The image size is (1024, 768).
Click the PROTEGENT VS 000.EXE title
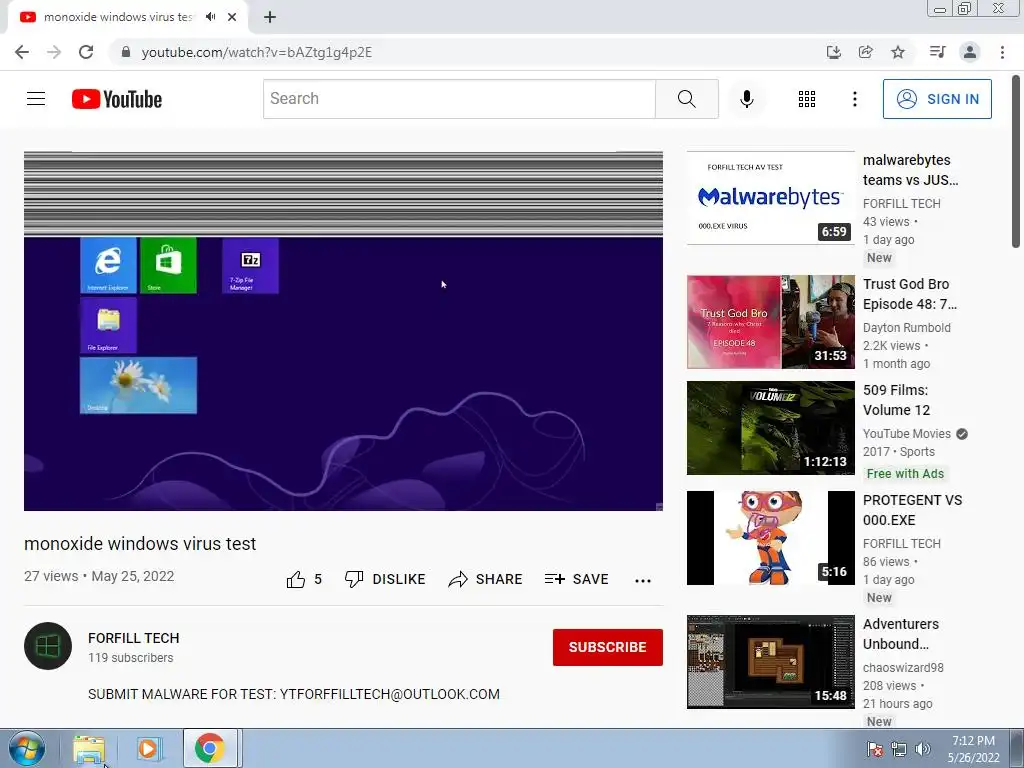912,510
